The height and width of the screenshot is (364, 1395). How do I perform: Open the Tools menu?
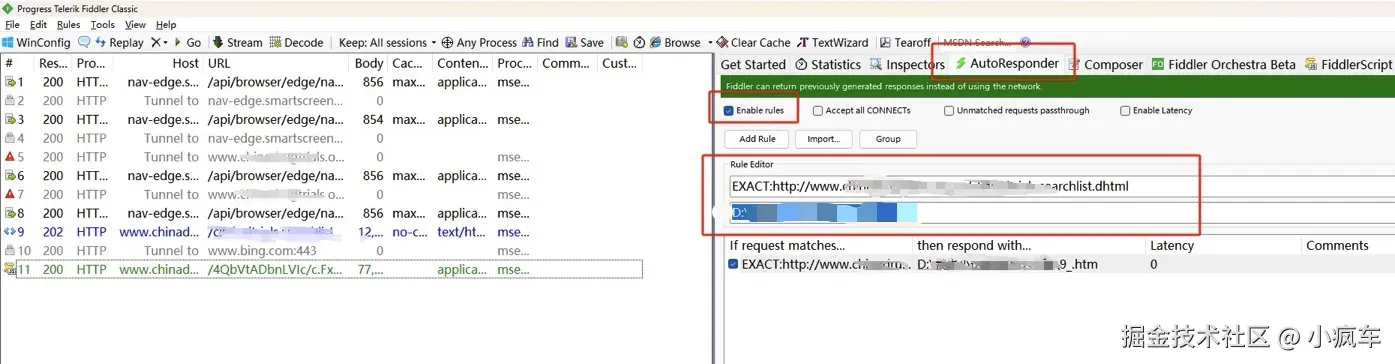pos(103,25)
